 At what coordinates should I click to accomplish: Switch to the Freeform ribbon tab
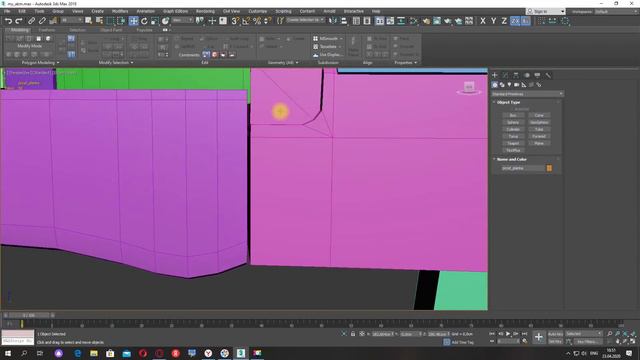click(47, 30)
